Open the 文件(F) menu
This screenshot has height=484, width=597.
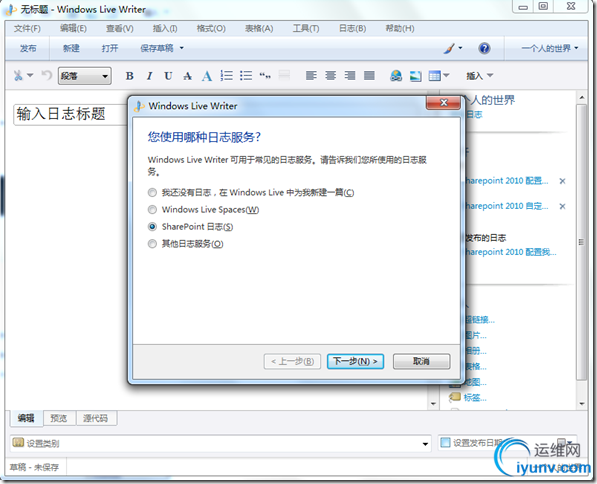(27, 29)
